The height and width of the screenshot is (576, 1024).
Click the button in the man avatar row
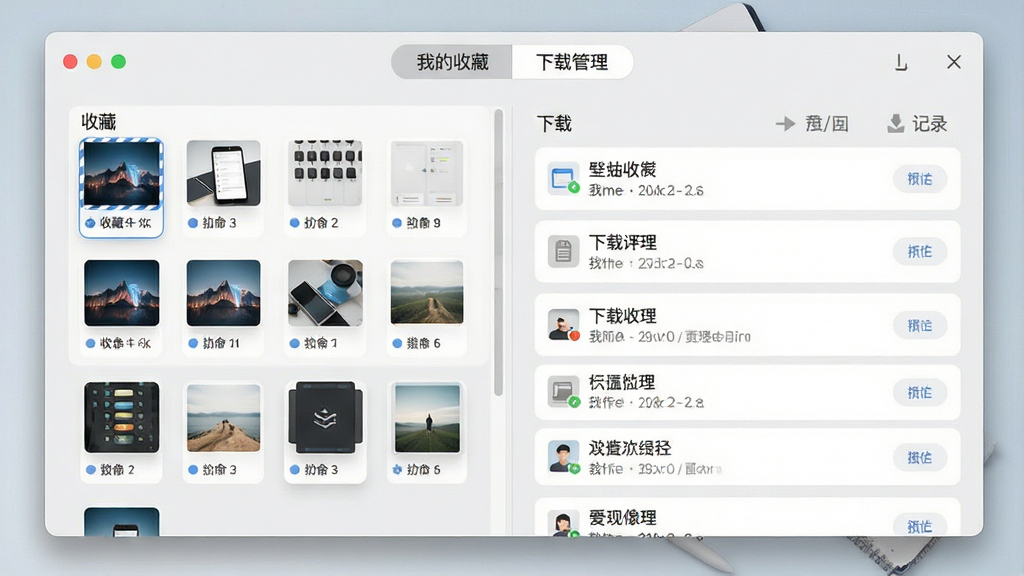[920, 458]
